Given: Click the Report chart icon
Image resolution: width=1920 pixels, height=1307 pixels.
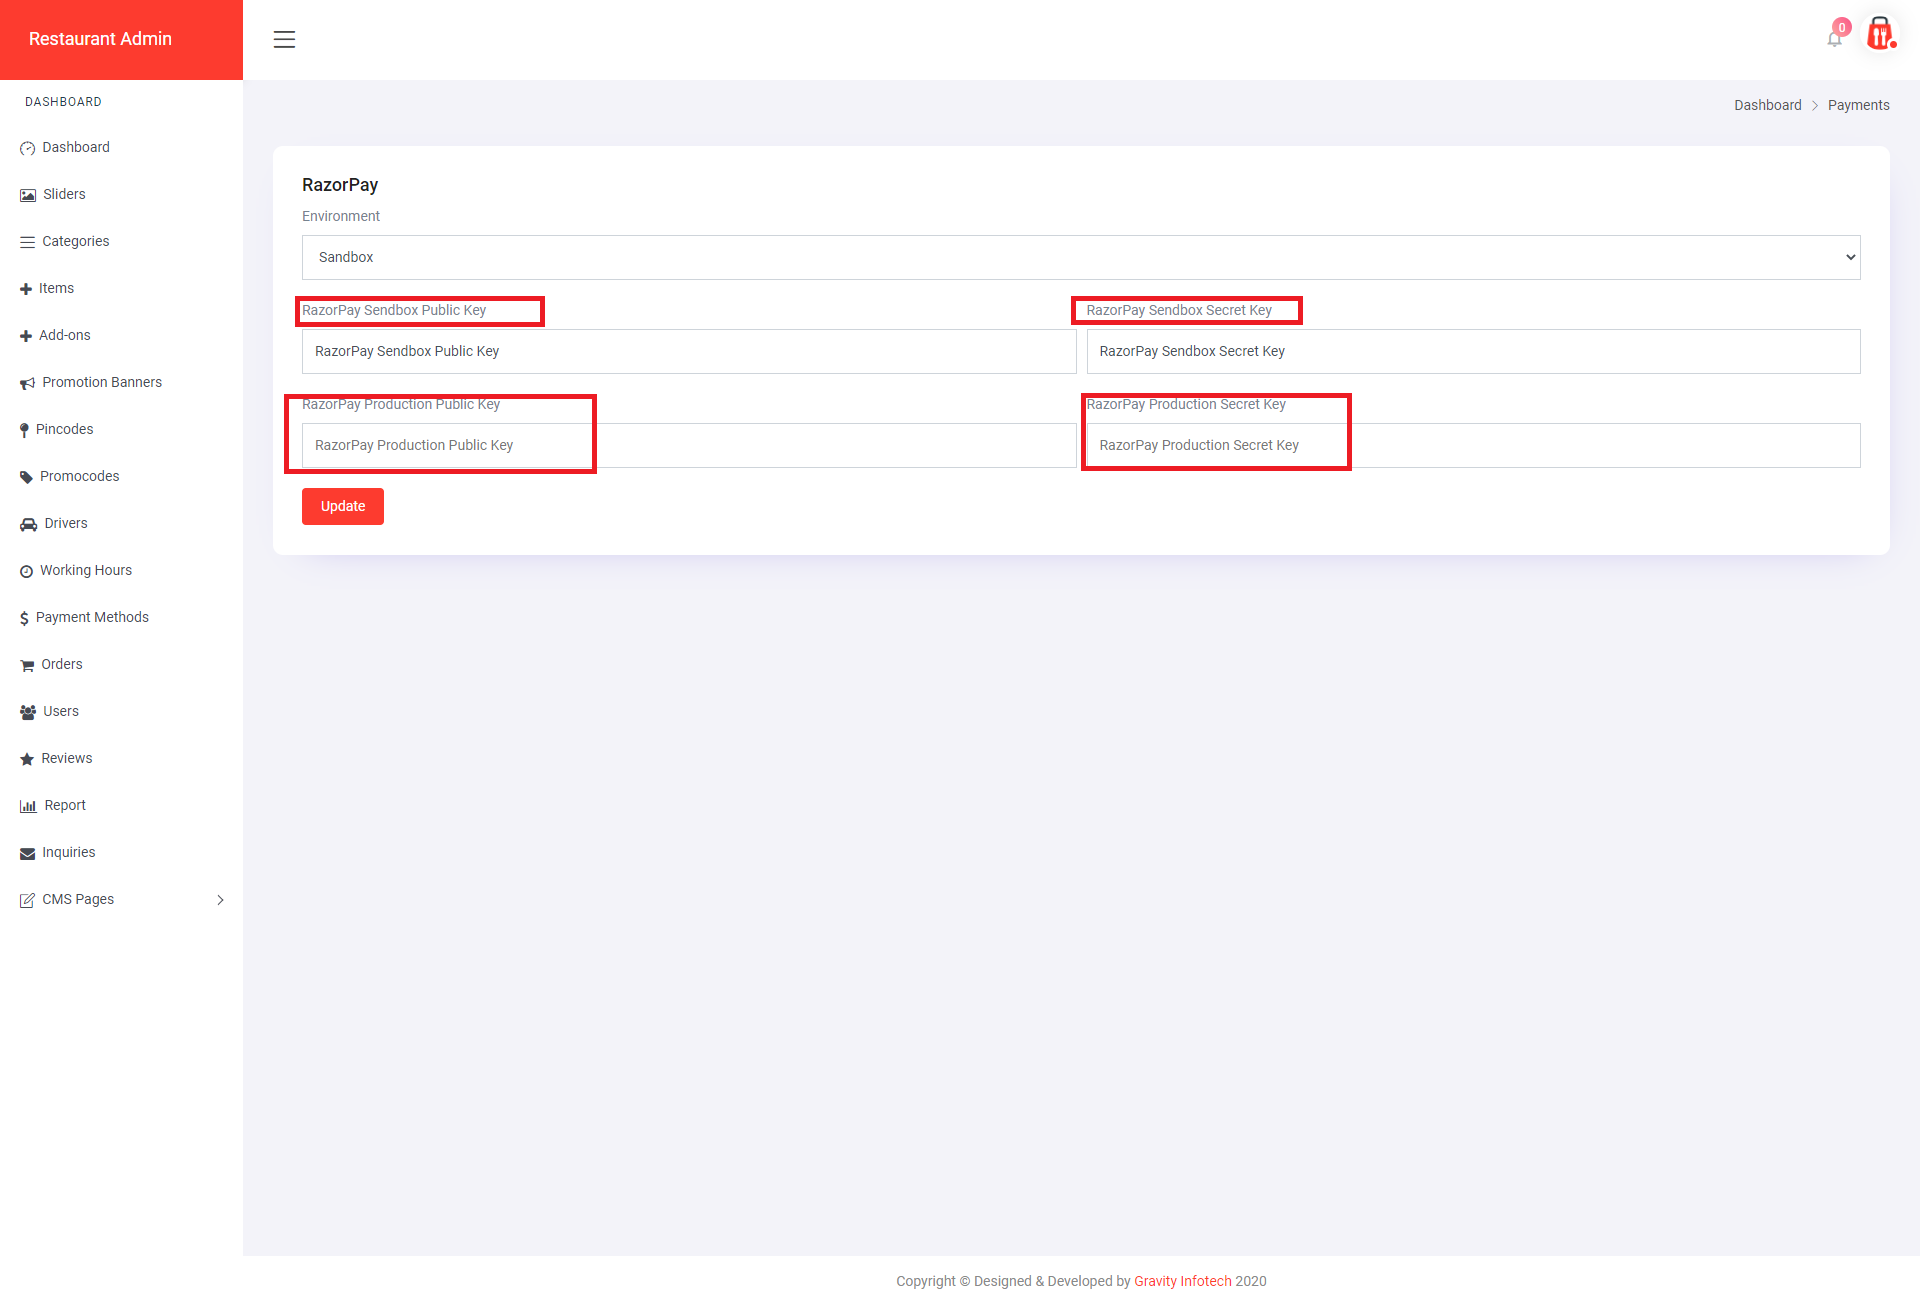Looking at the screenshot, I should [28, 806].
